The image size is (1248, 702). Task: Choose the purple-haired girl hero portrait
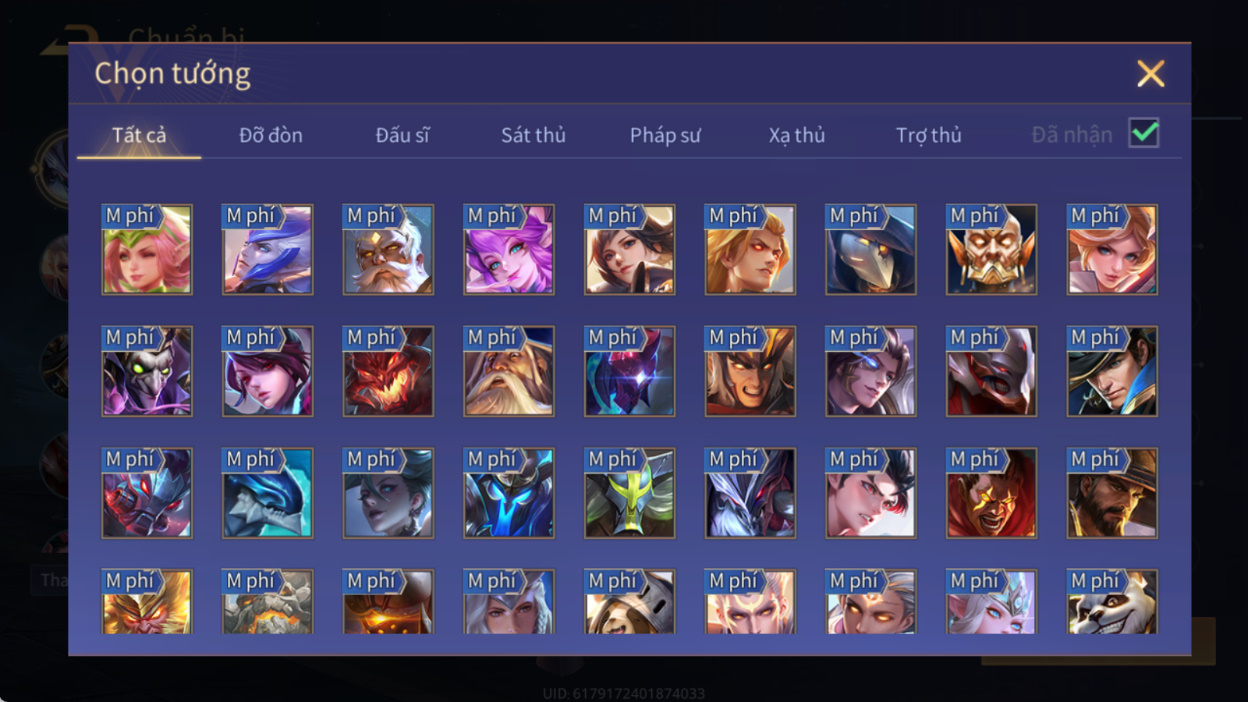[509, 250]
